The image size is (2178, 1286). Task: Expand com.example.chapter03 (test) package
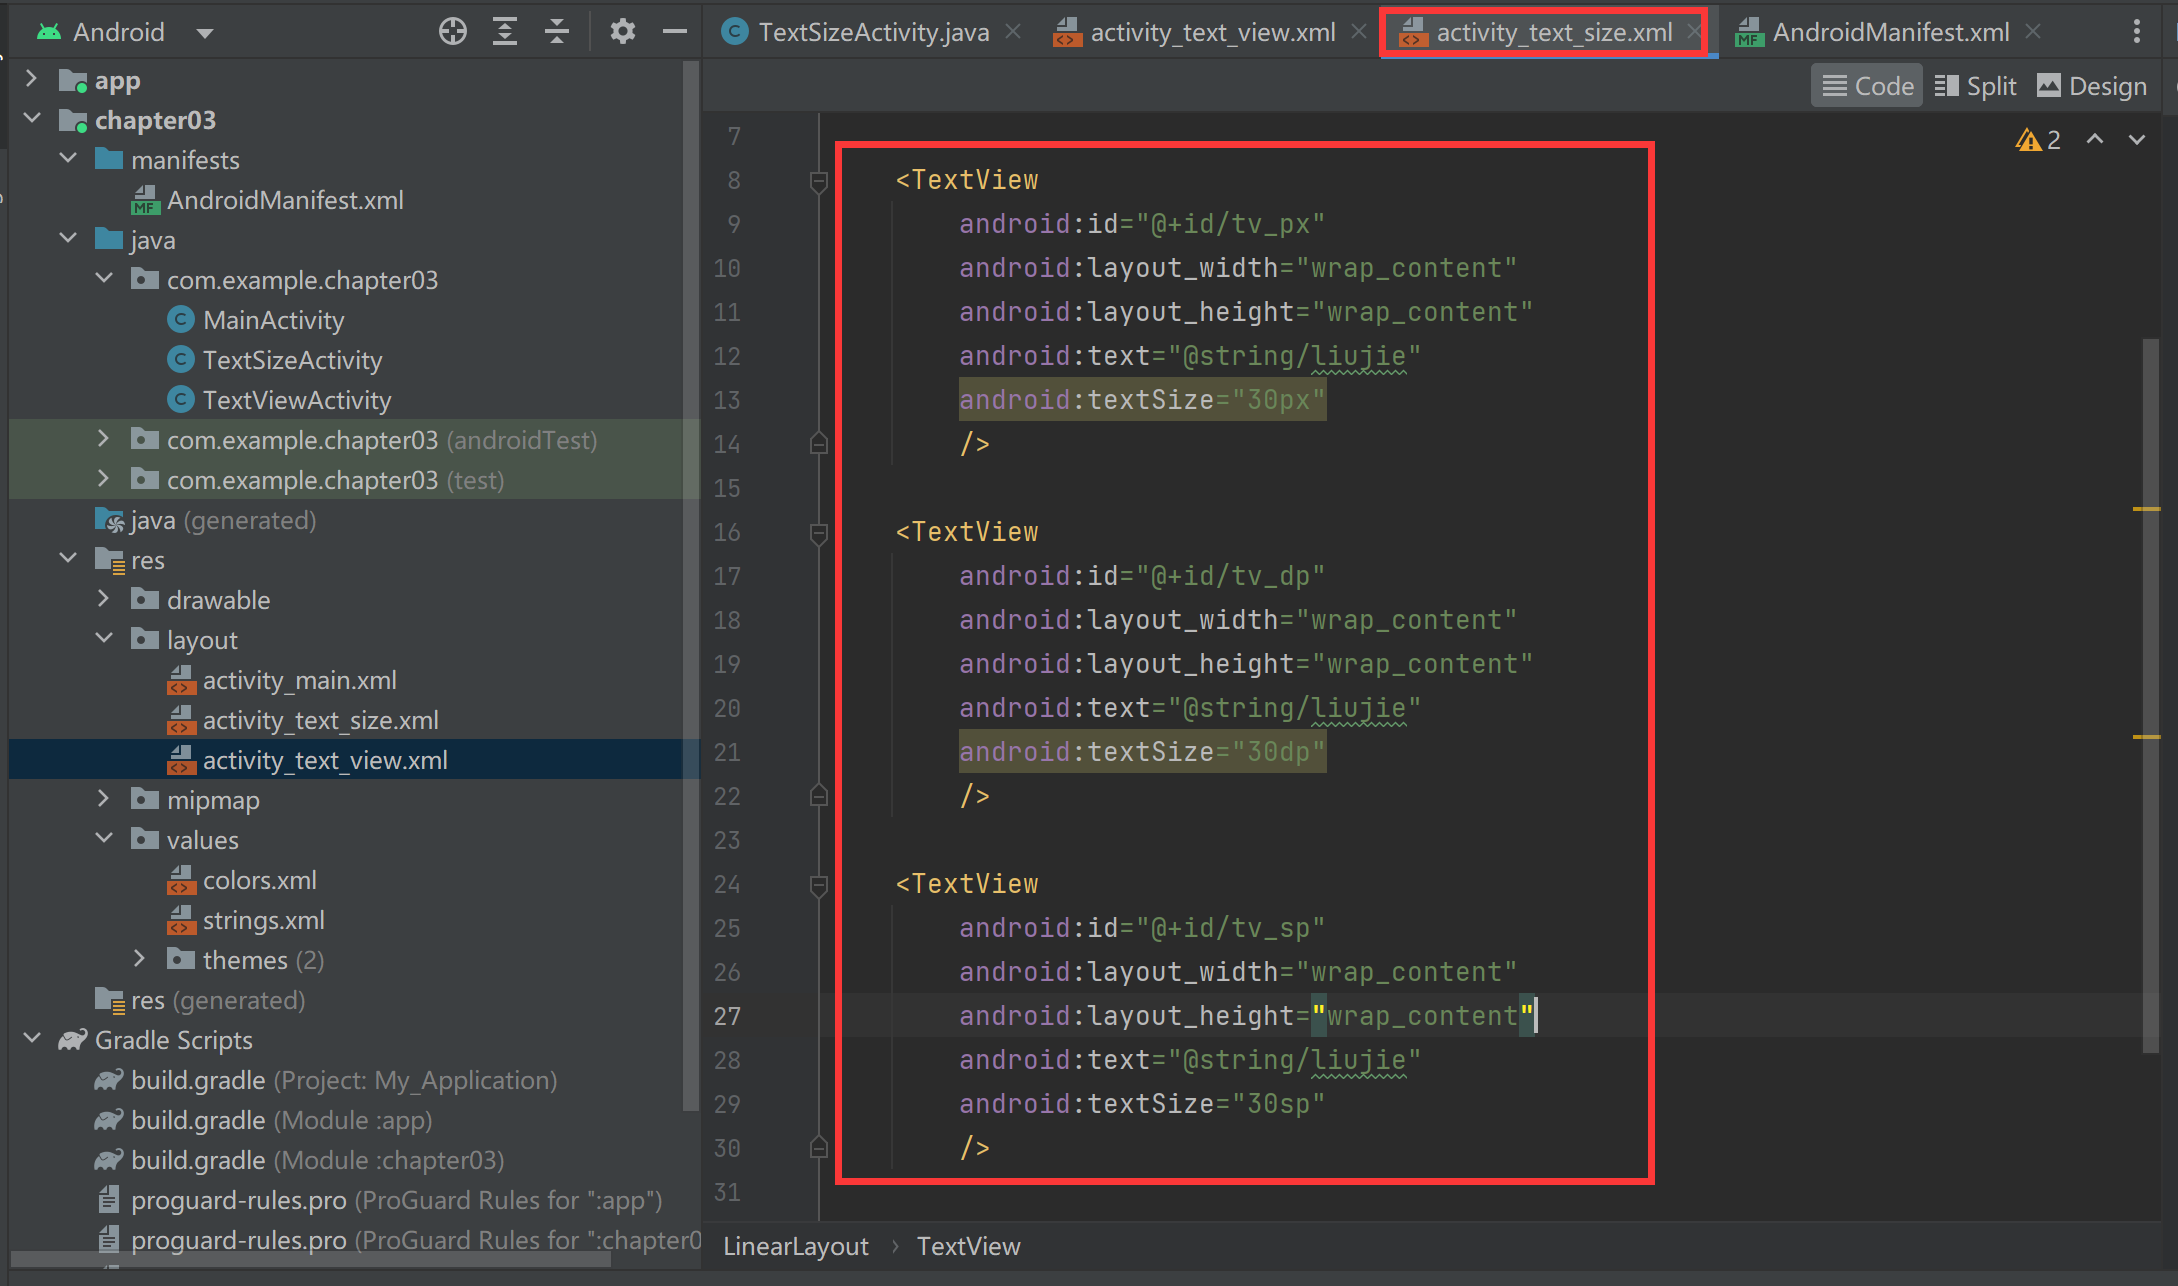pos(104,479)
